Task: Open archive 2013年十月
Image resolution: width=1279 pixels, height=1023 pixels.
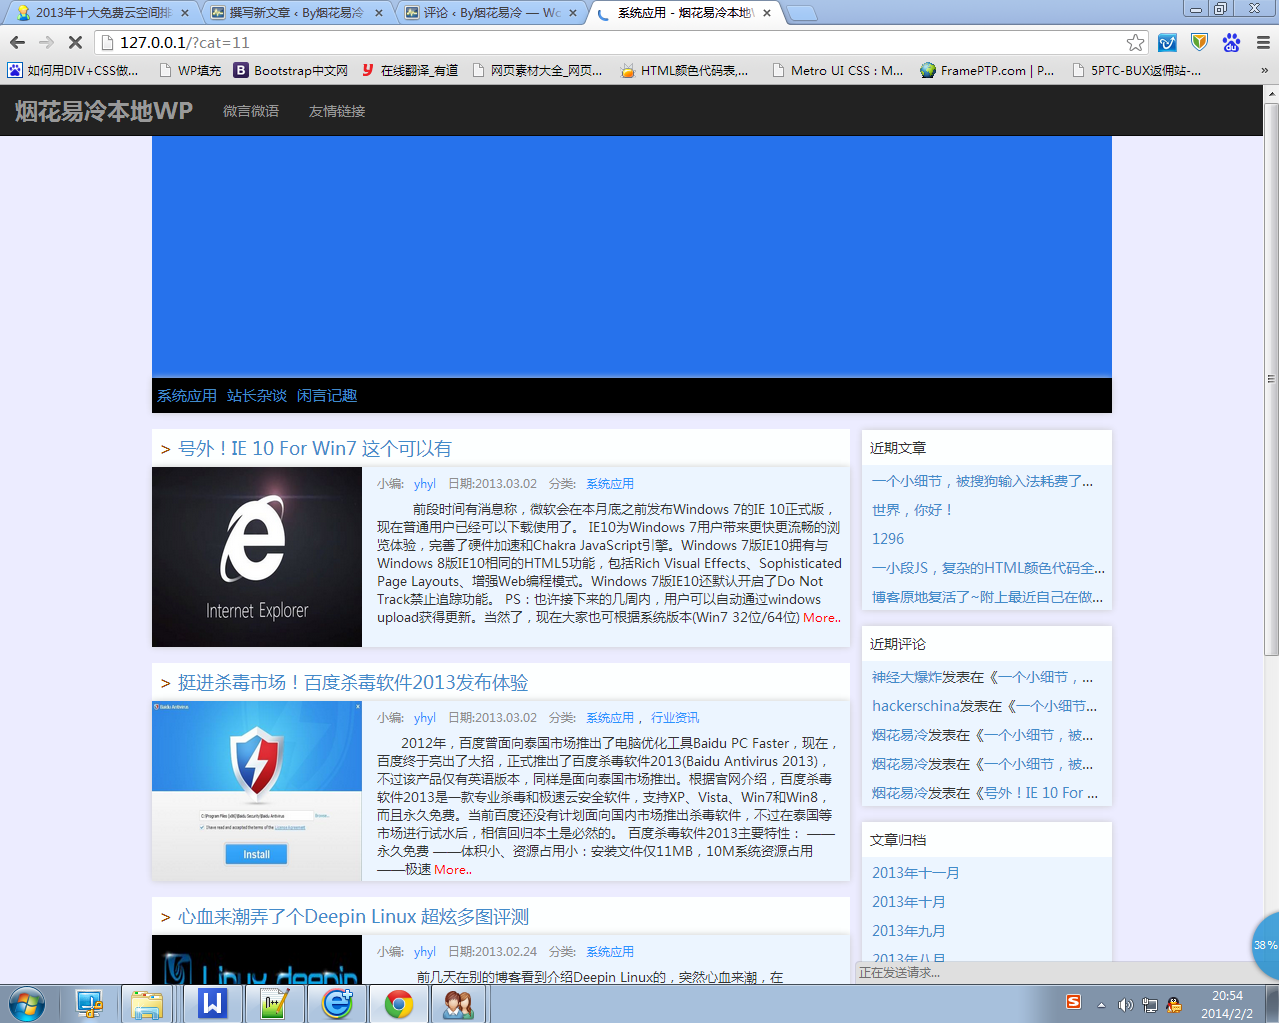Action: click(909, 902)
